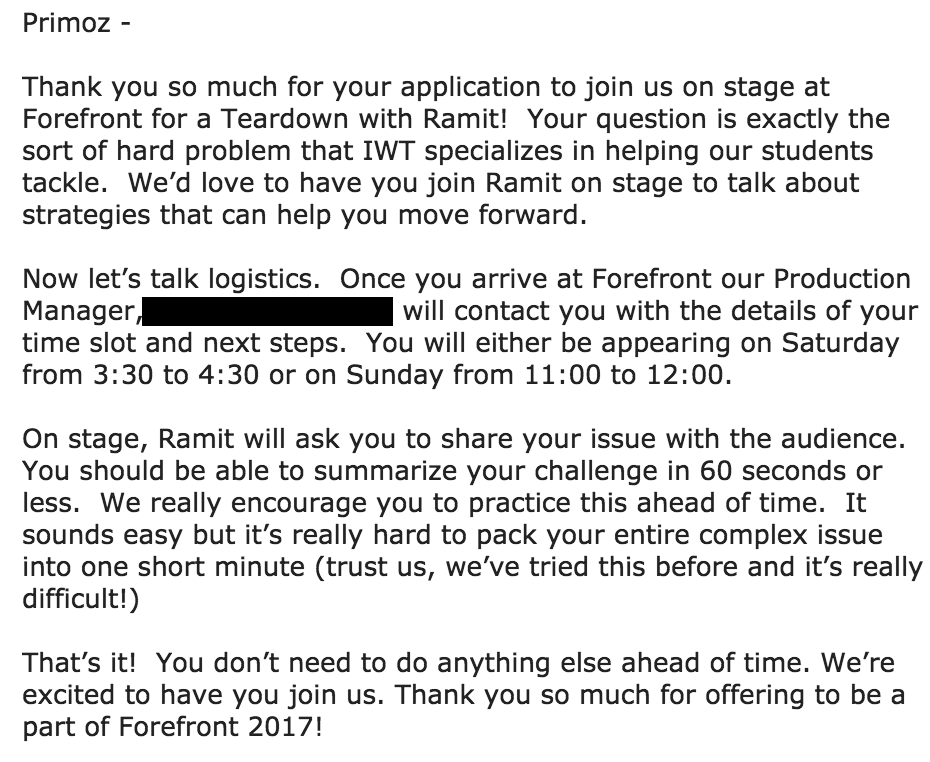Click the phrase "On stage, Ramit"

pyautogui.click(x=129, y=439)
